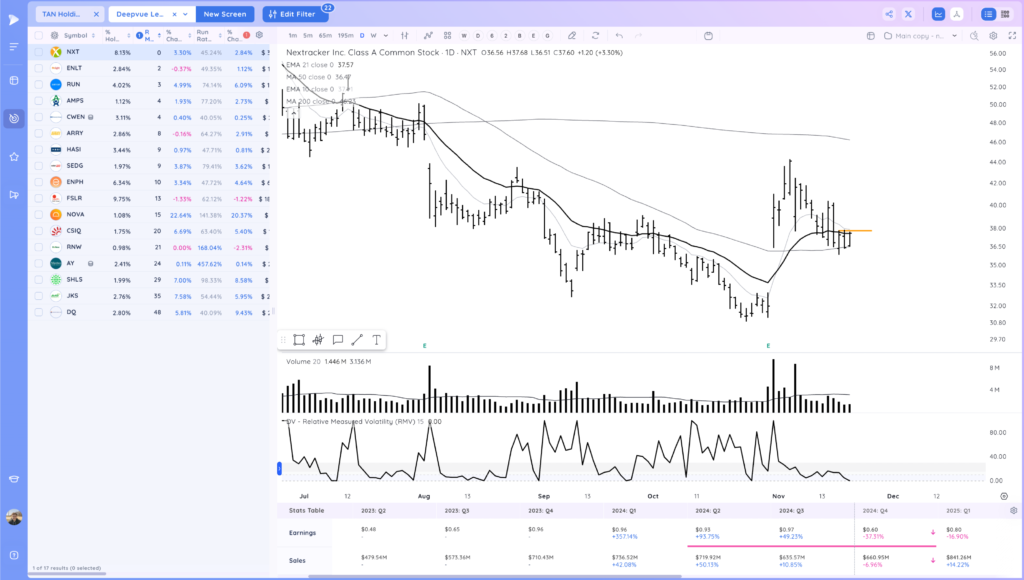
Task: Tick the checkbox for DQ row
Action: [x=39, y=312]
